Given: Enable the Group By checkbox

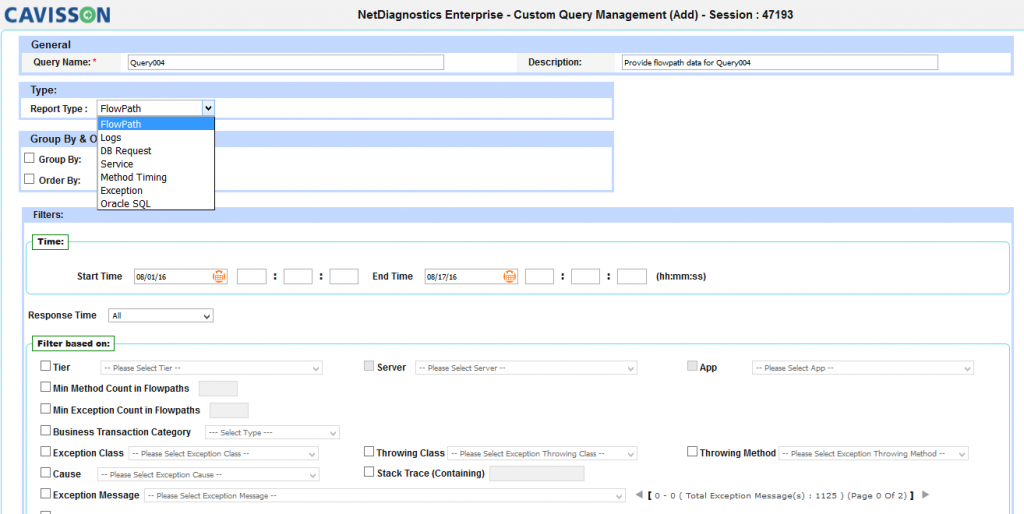Looking at the screenshot, I should (29, 158).
